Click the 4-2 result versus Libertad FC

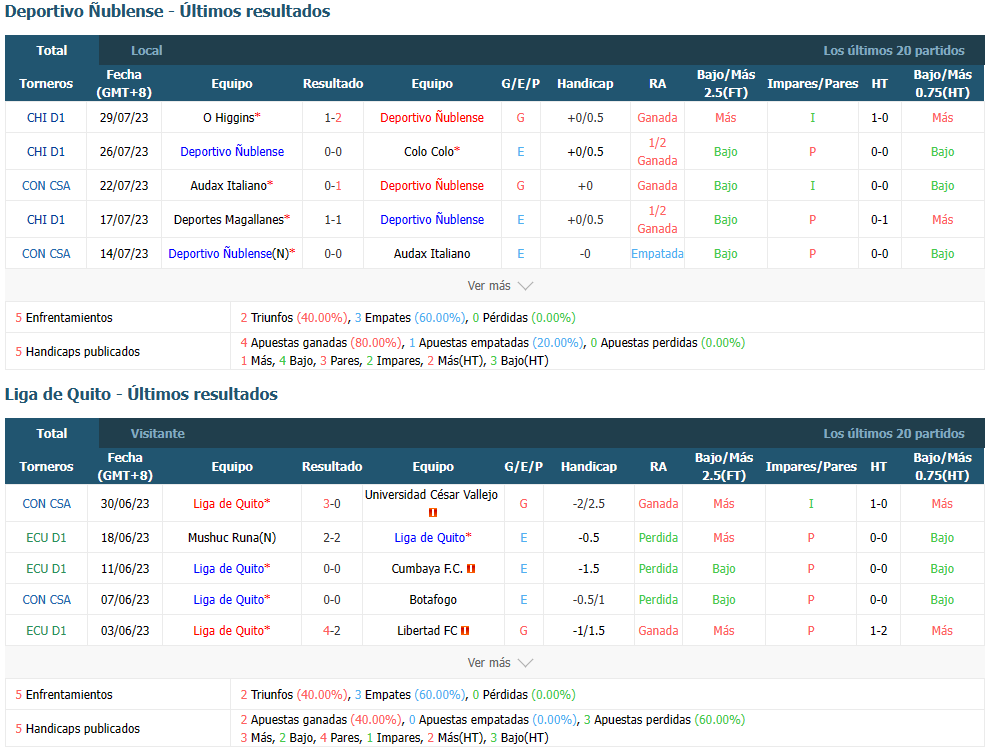tap(332, 631)
